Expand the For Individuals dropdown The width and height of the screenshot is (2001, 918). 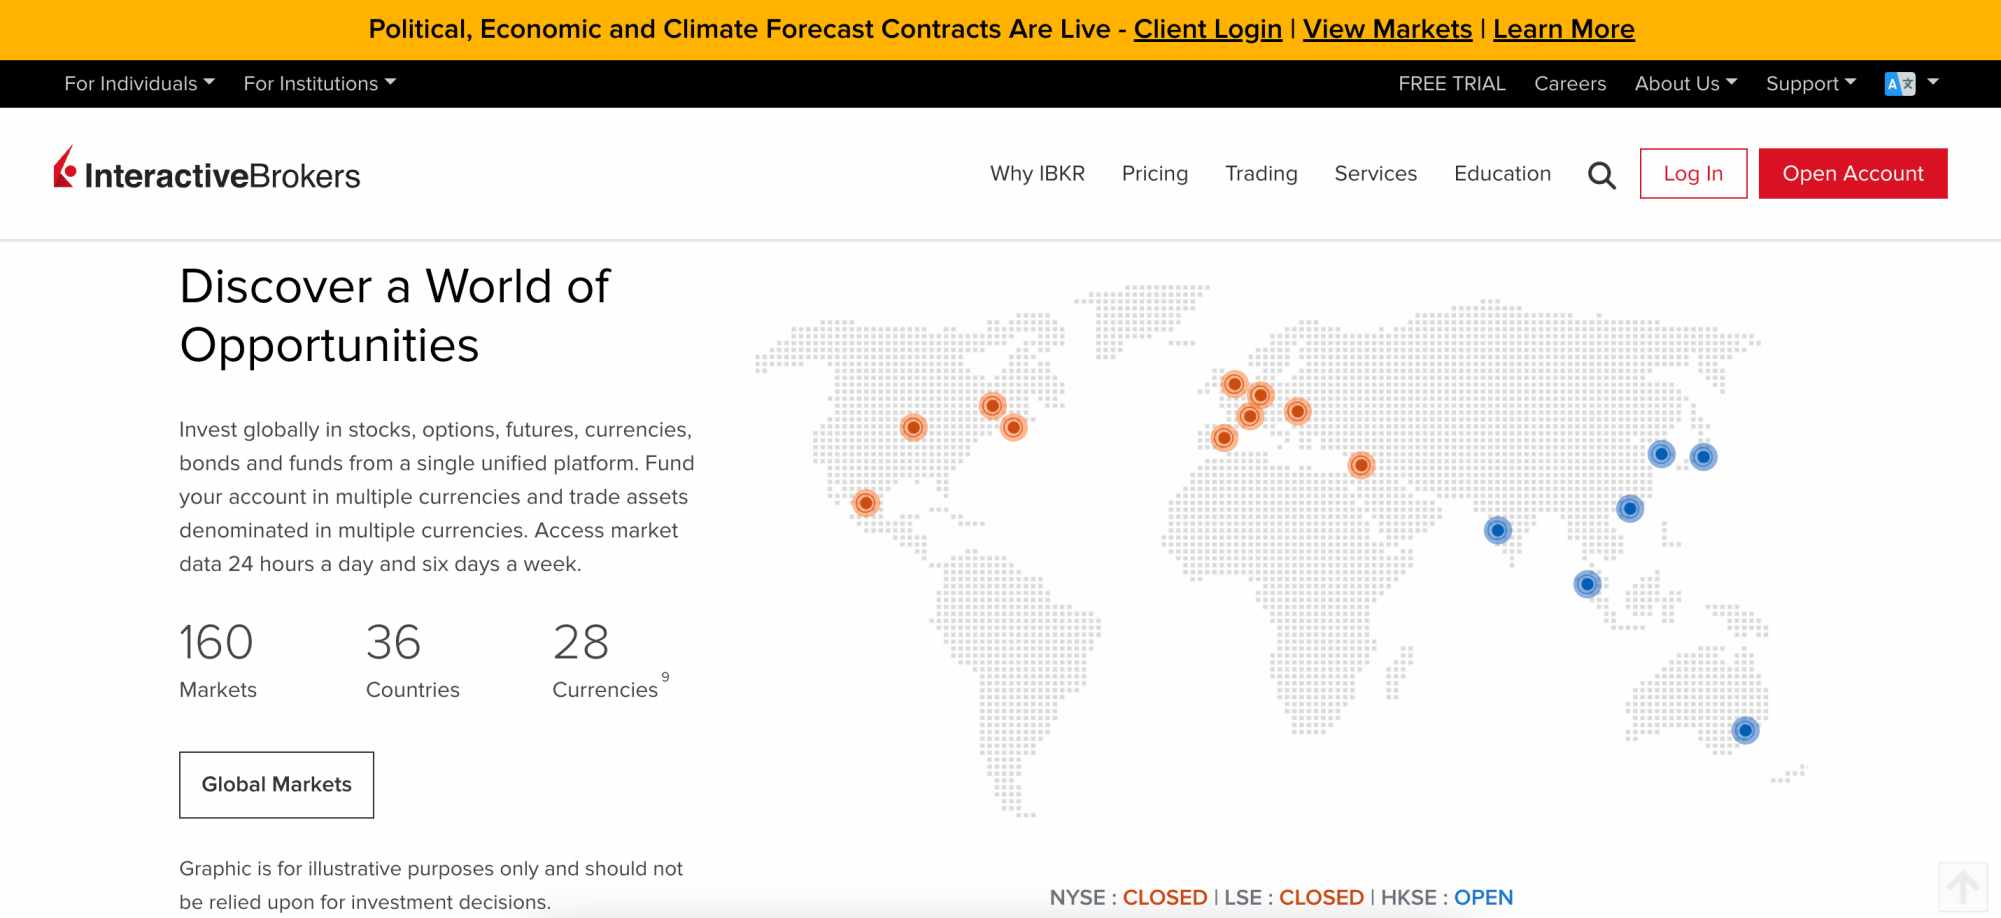(x=139, y=84)
